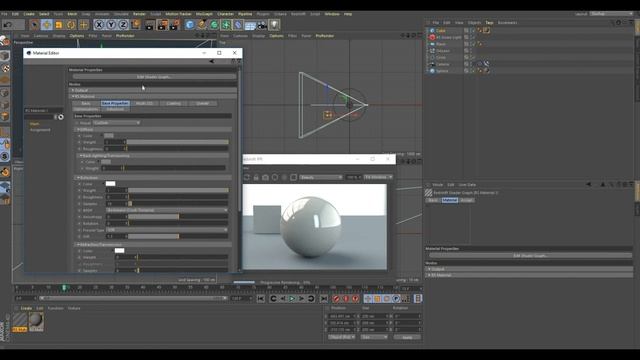
Task: Open the green Array objects icon
Action: (226, 25)
